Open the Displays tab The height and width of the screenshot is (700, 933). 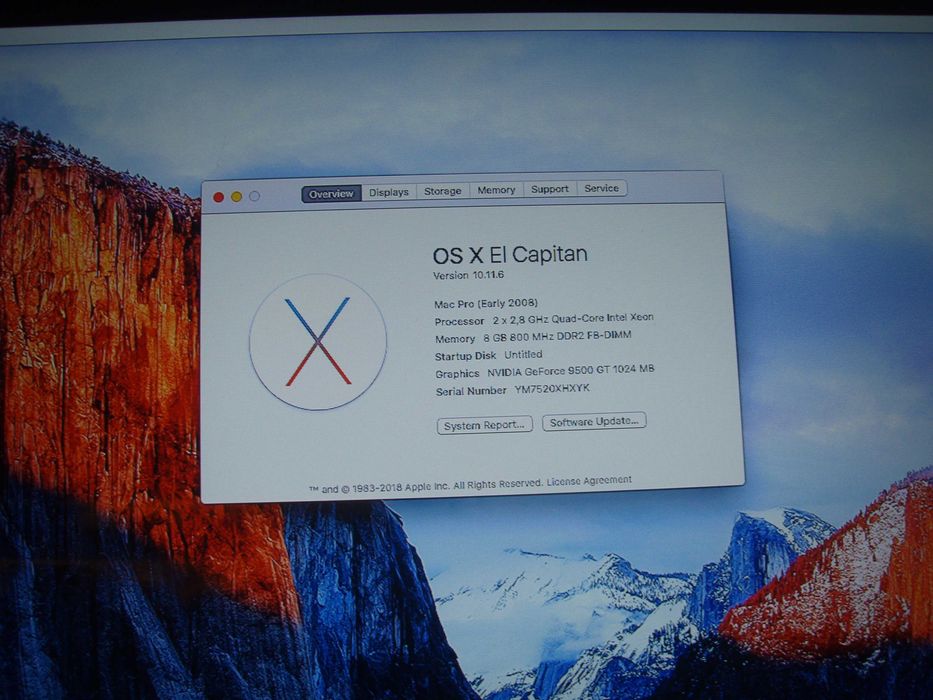point(389,192)
